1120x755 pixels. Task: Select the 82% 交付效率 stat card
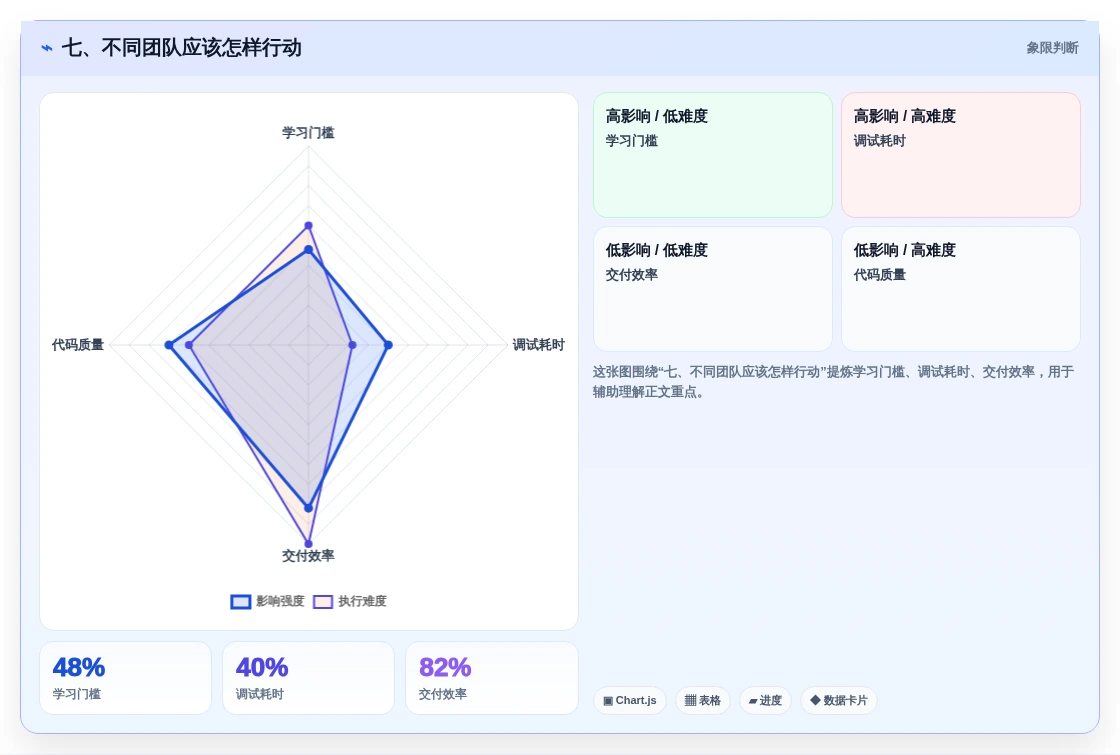click(x=491, y=678)
